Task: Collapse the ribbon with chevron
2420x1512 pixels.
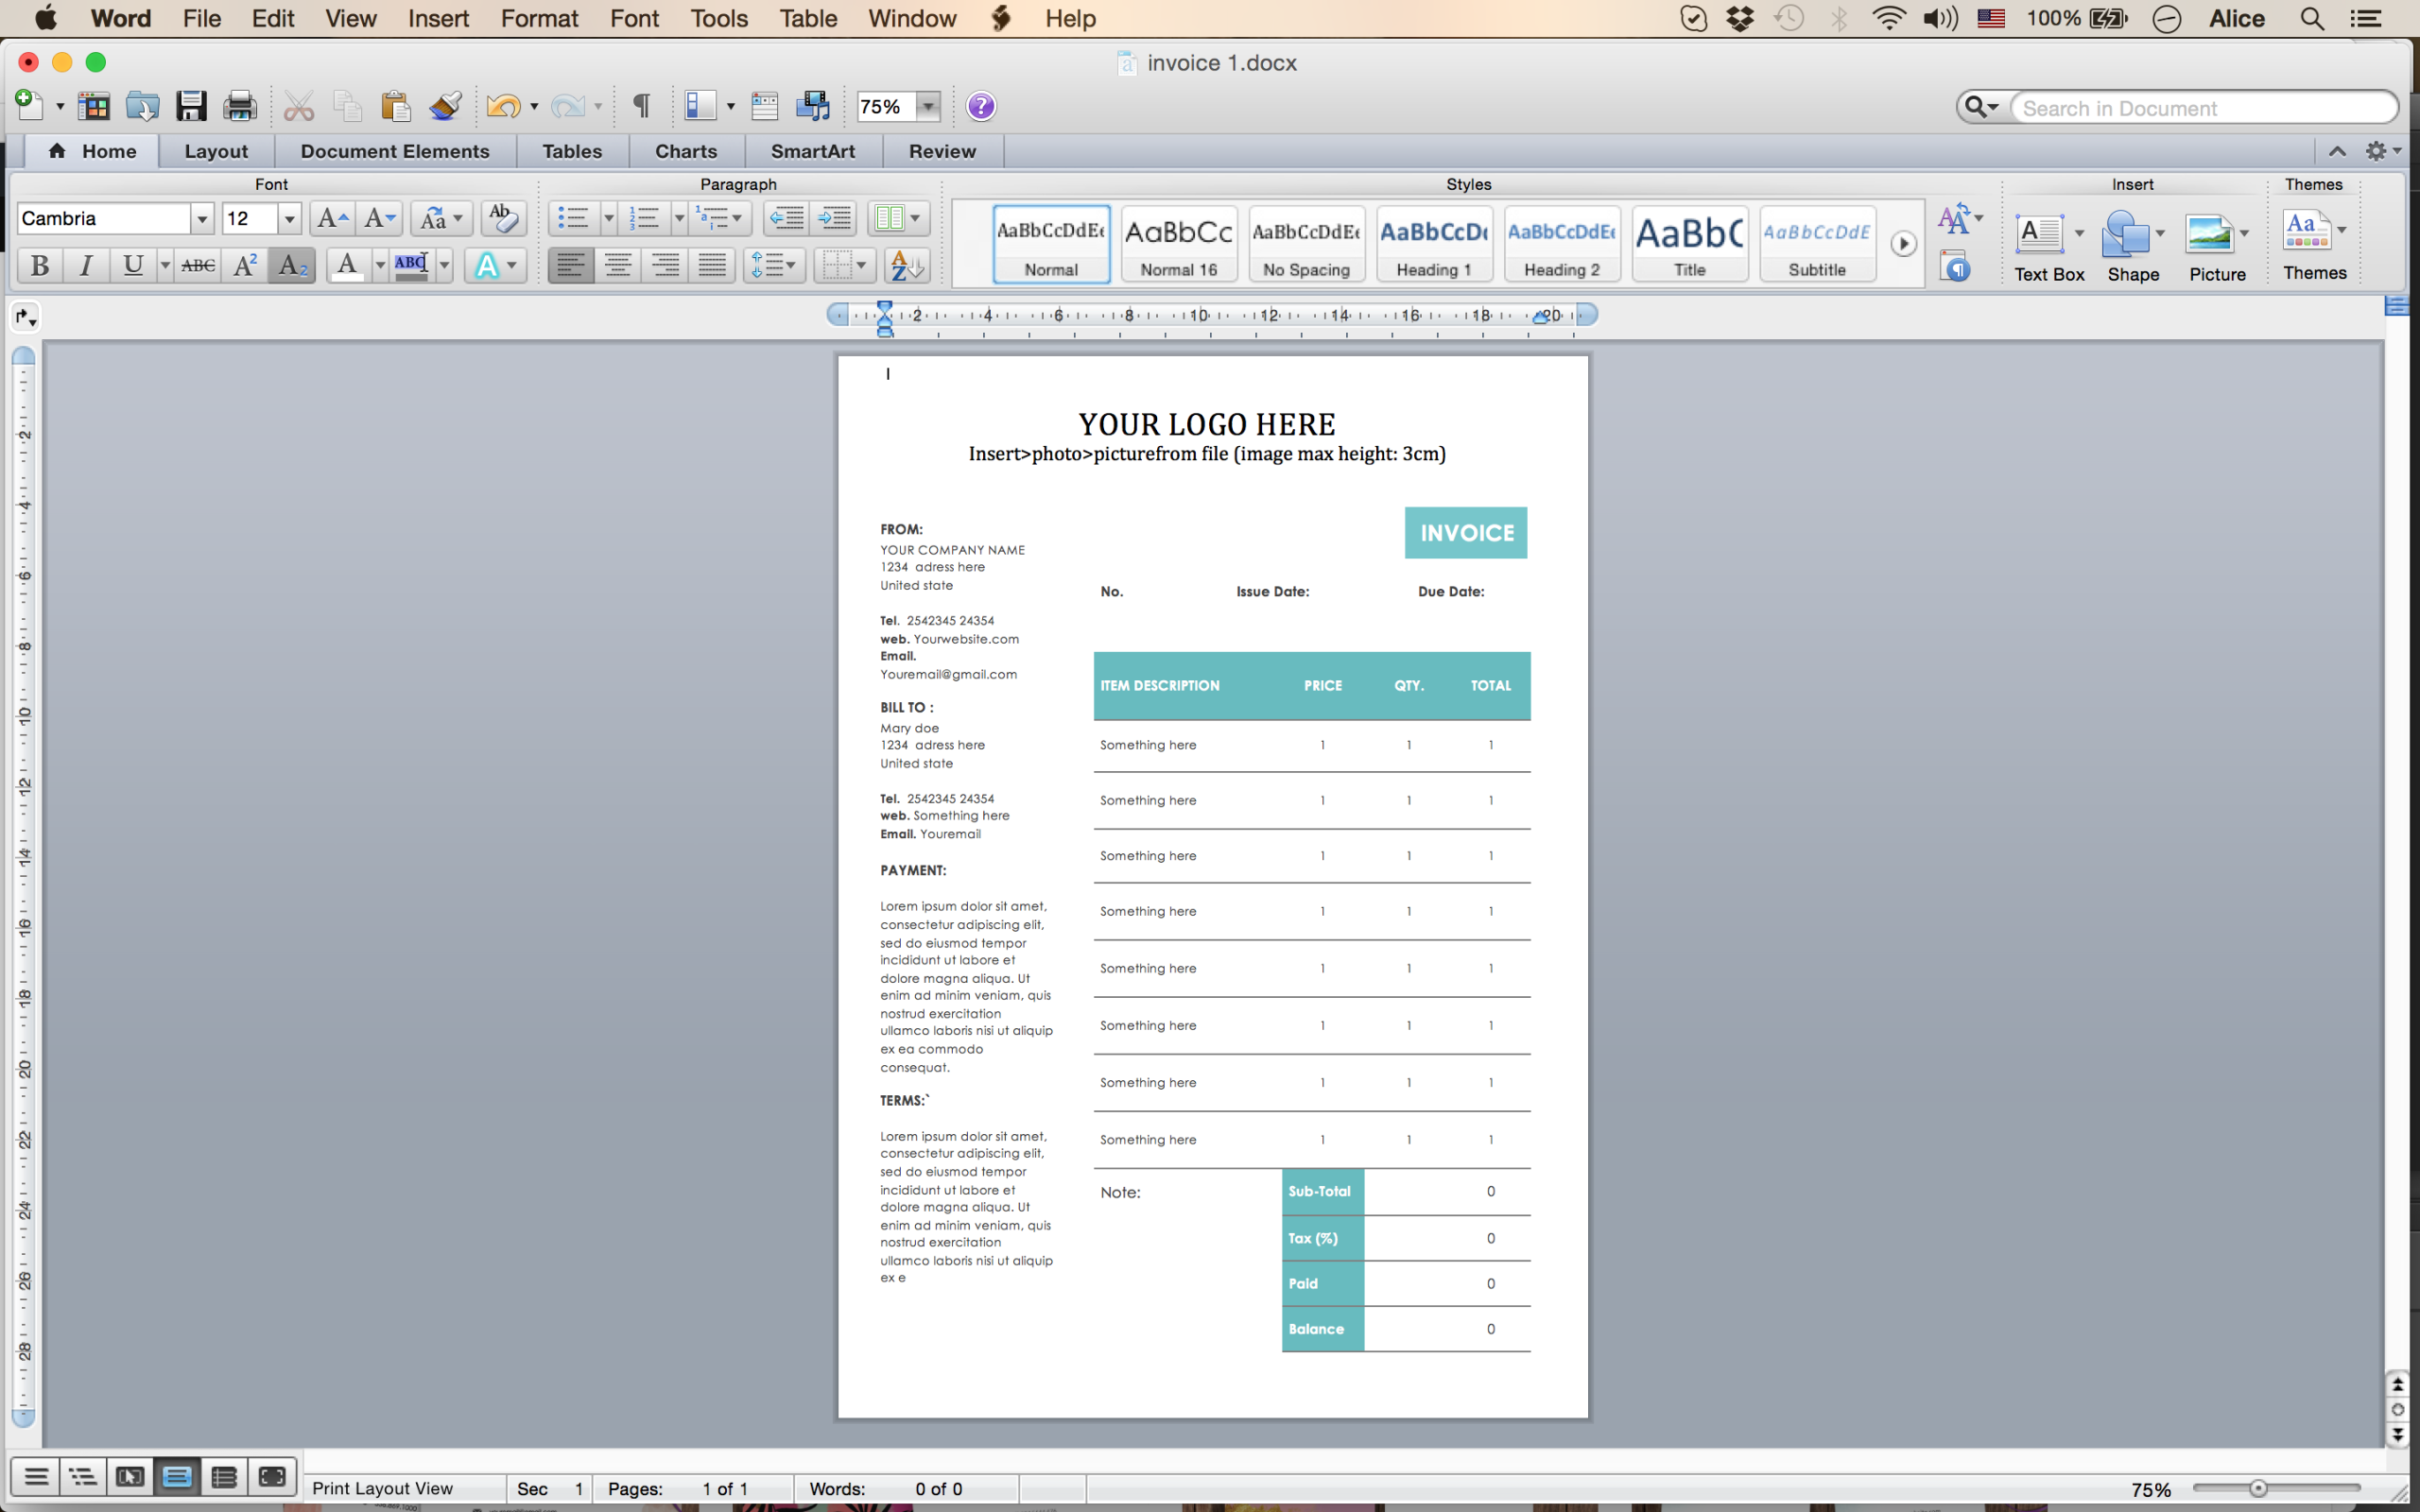Action: click(x=2337, y=151)
